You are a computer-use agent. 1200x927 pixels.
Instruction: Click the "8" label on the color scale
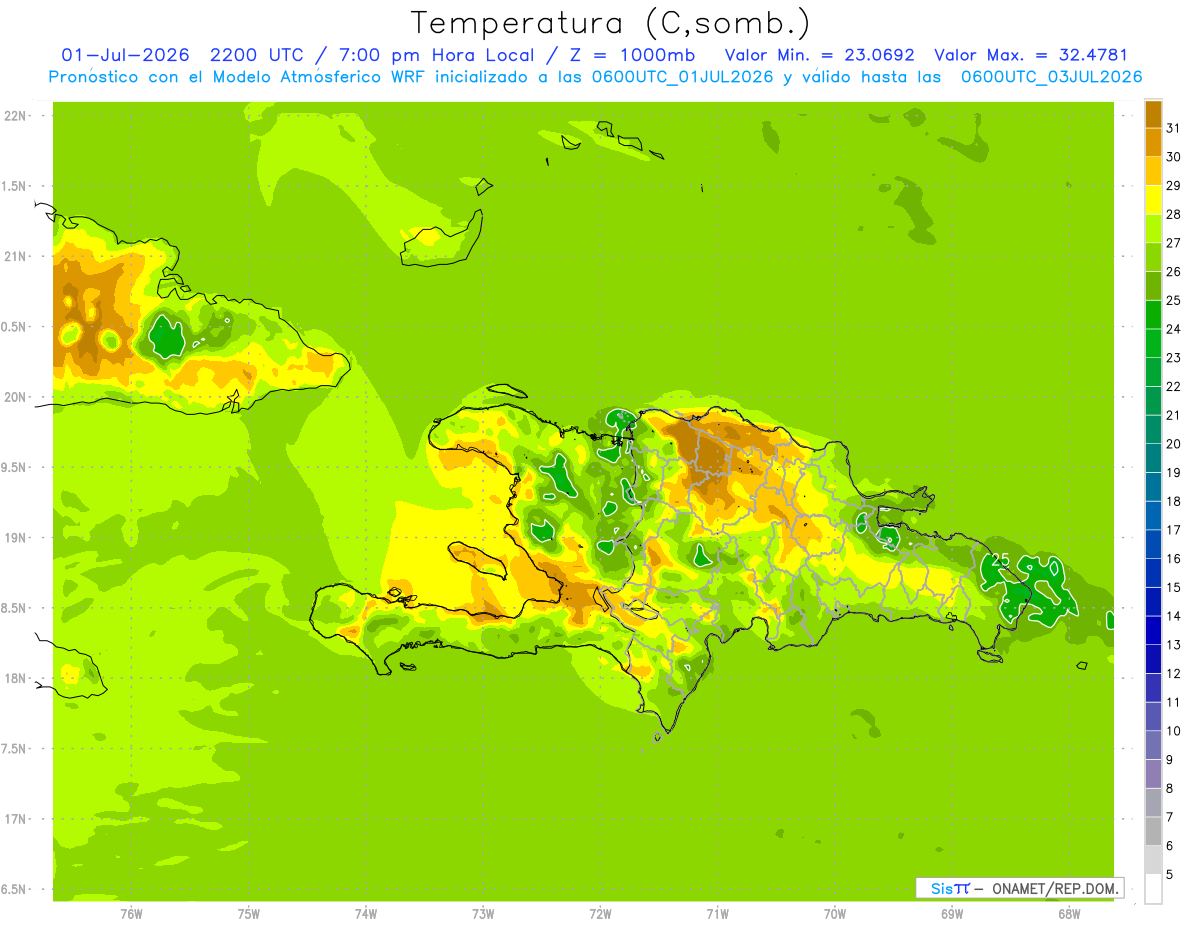coord(1170,789)
